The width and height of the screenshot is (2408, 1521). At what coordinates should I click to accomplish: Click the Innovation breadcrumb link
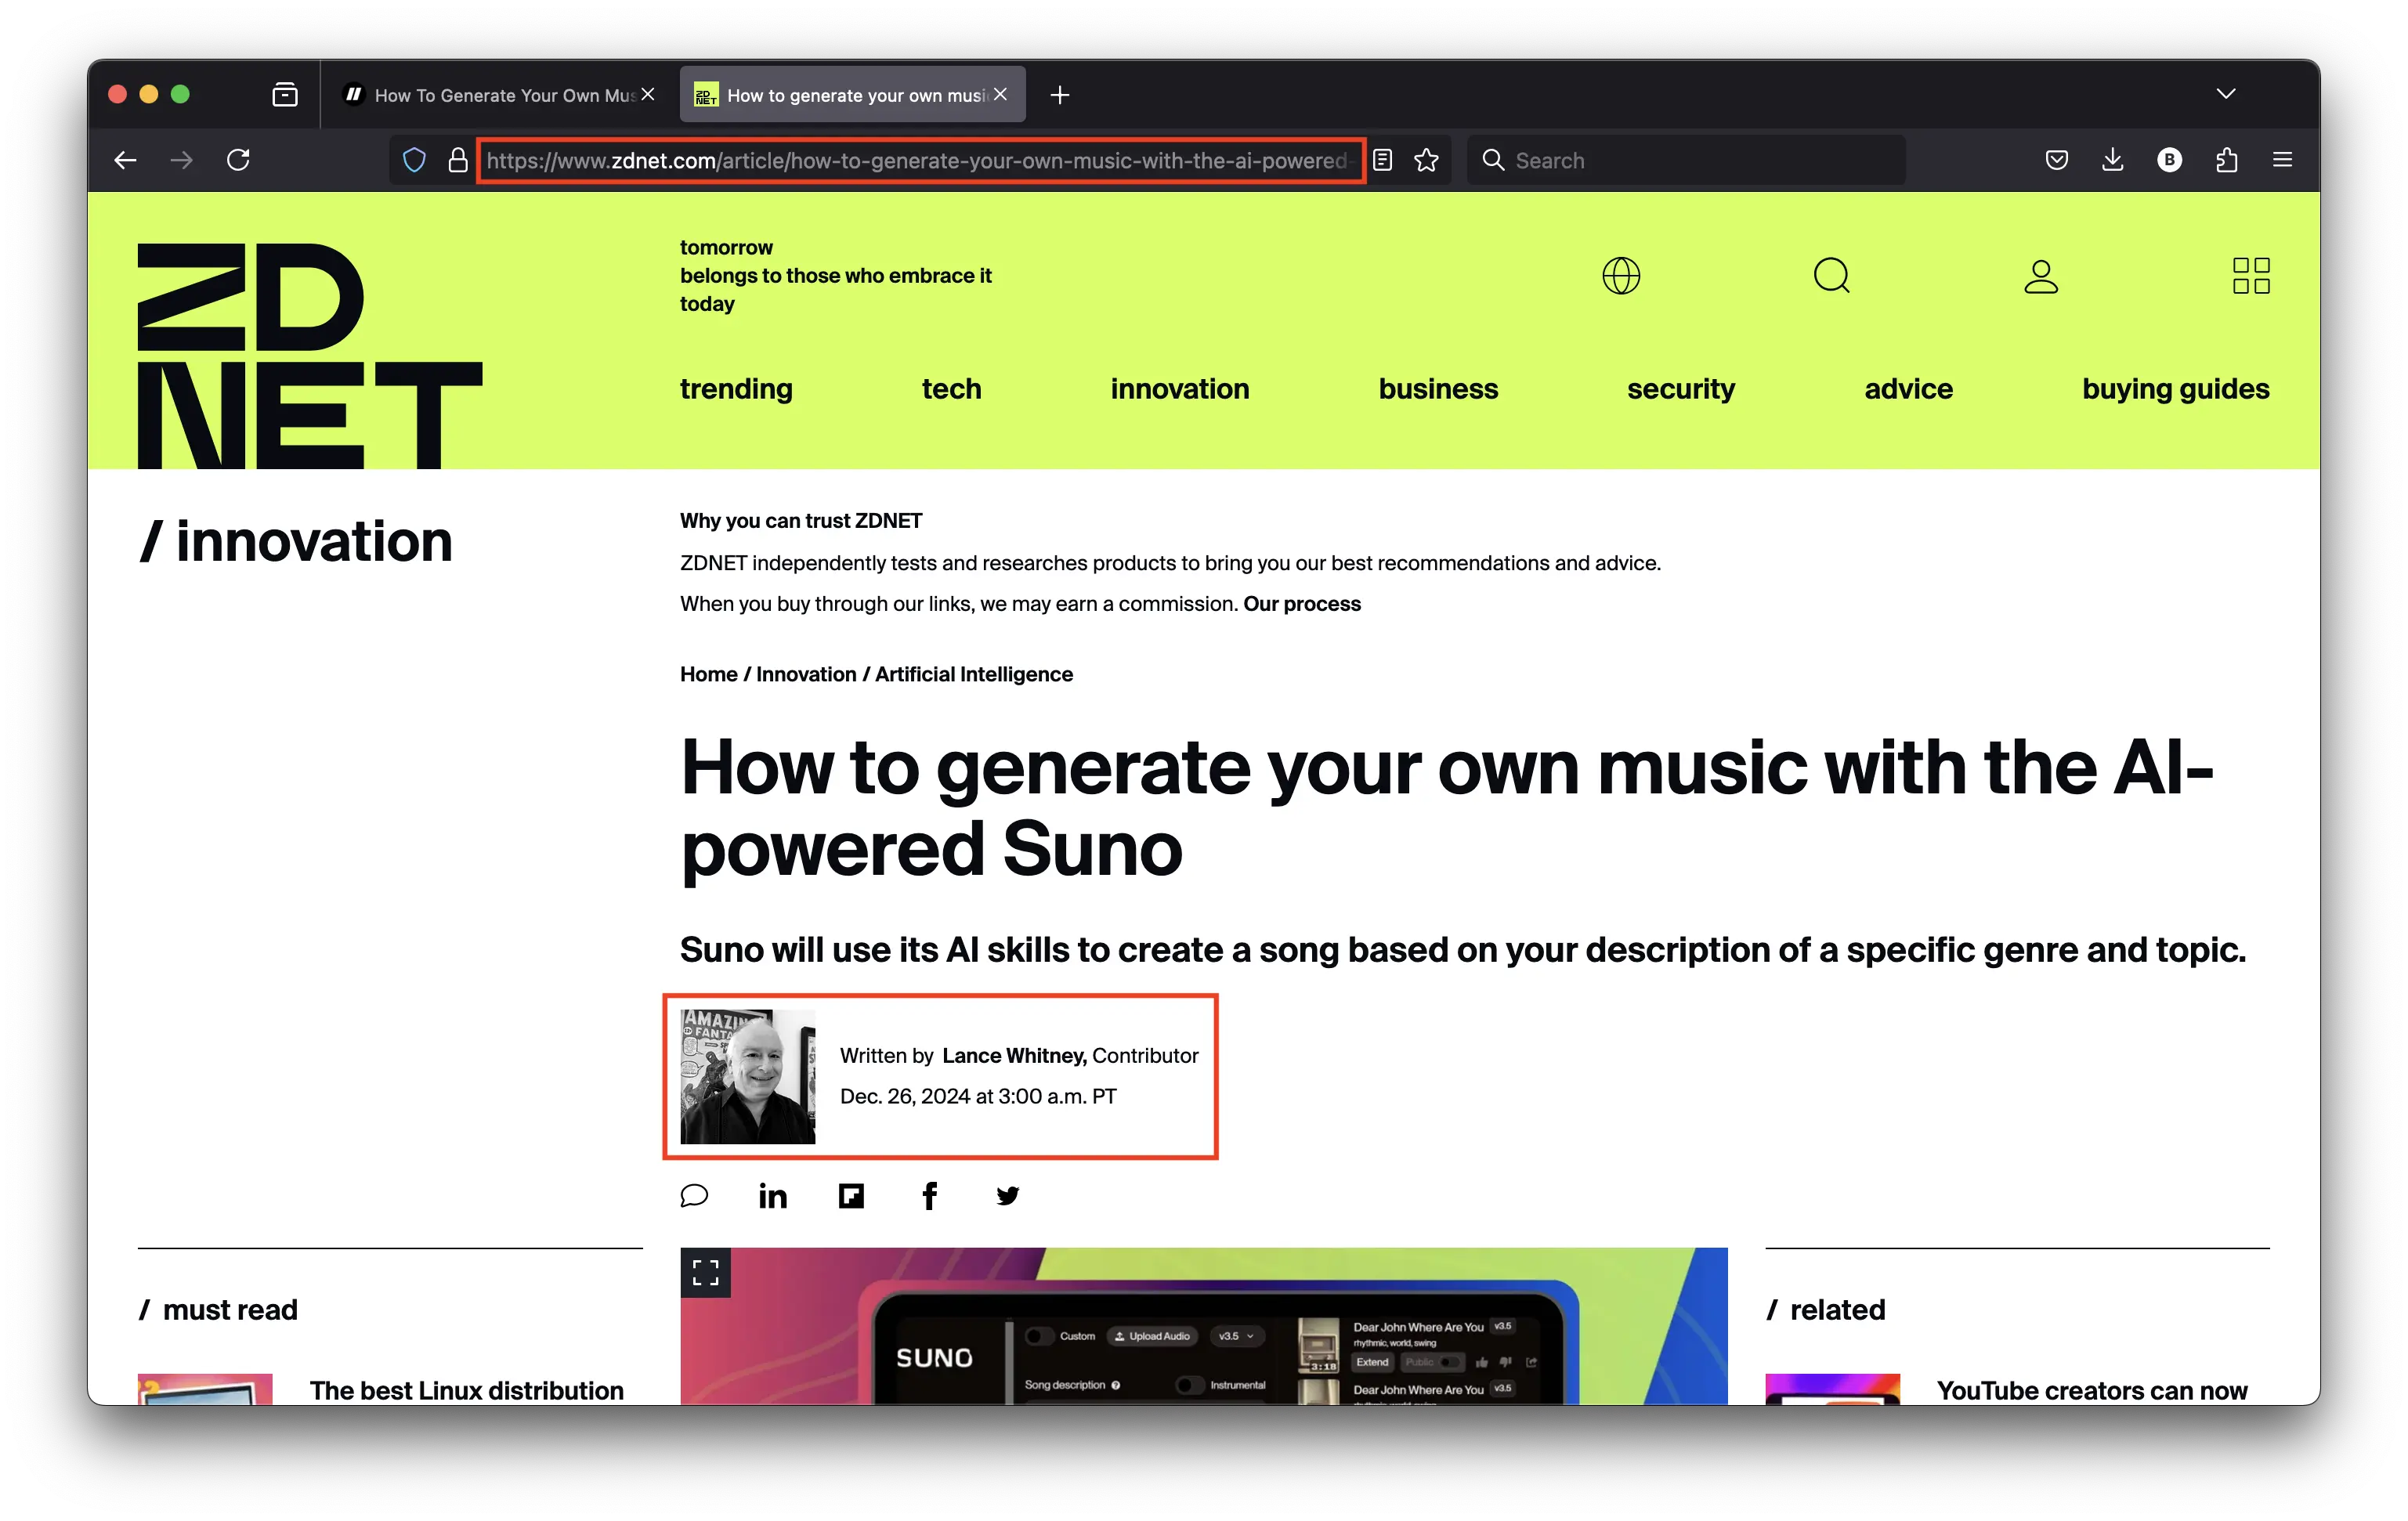(x=806, y=674)
